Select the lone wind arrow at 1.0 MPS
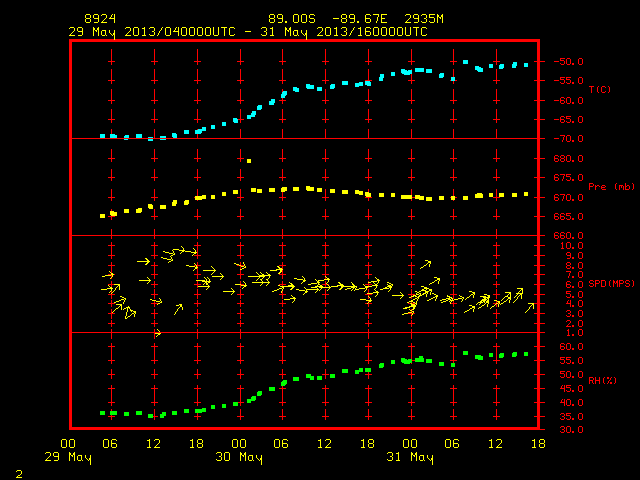The height and width of the screenshot is (480, 640). click(x=158, y=333)
